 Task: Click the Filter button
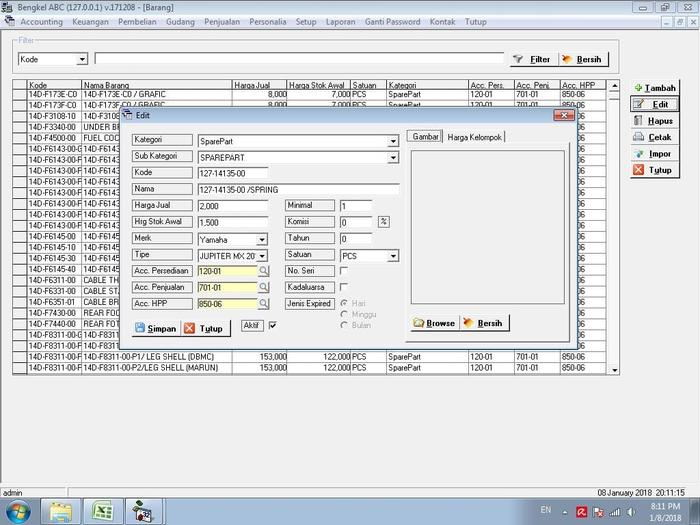[532, 60]
